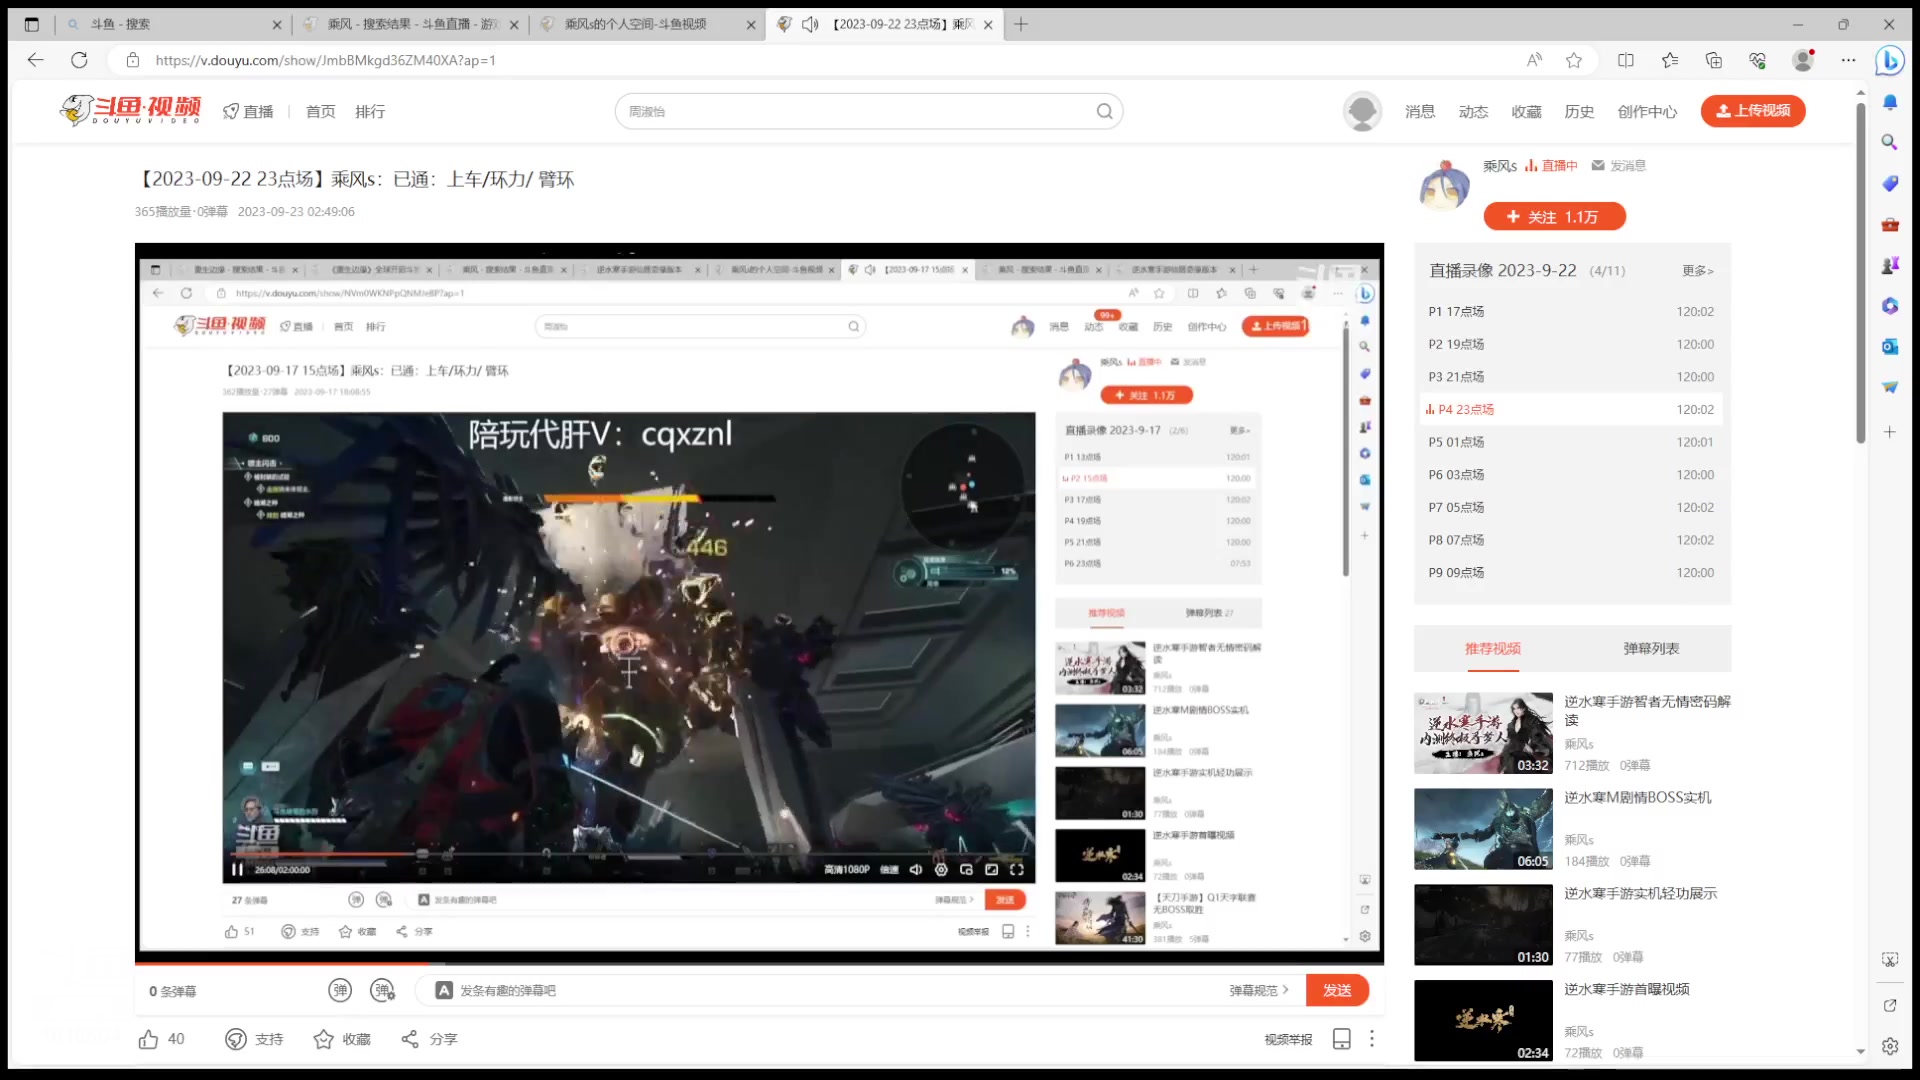This screenshot has width=1920, height=1080.
Task: Open 创作中心 creator center
Action: (1647, 112)
